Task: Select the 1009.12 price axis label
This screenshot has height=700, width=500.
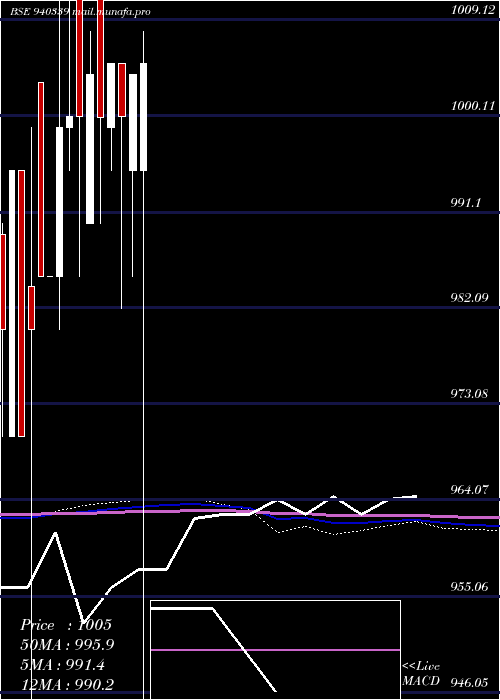Action: click(x=473, y=10)
